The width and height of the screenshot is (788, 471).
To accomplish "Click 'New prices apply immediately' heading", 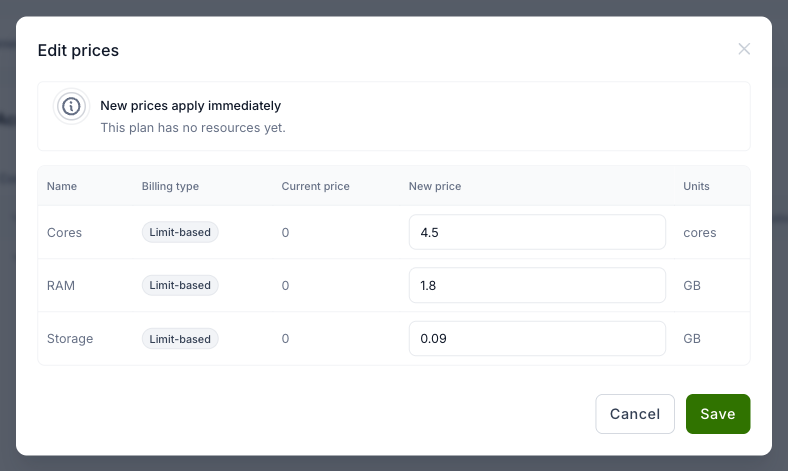I will [190, 106].
